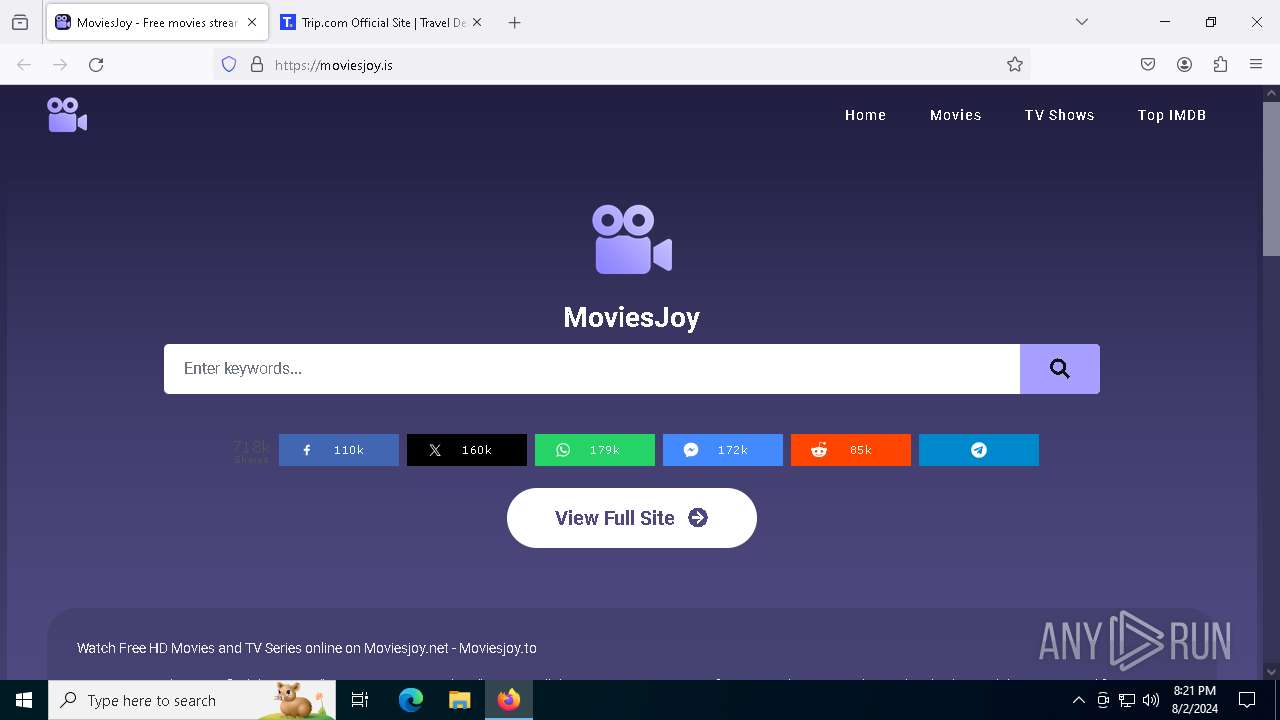Image resolution: width=1280 pixels, height=720 pixels.
Task: Open the TV Shows nav menu item
Action: pyautogui.click(x=1059, y=115)
